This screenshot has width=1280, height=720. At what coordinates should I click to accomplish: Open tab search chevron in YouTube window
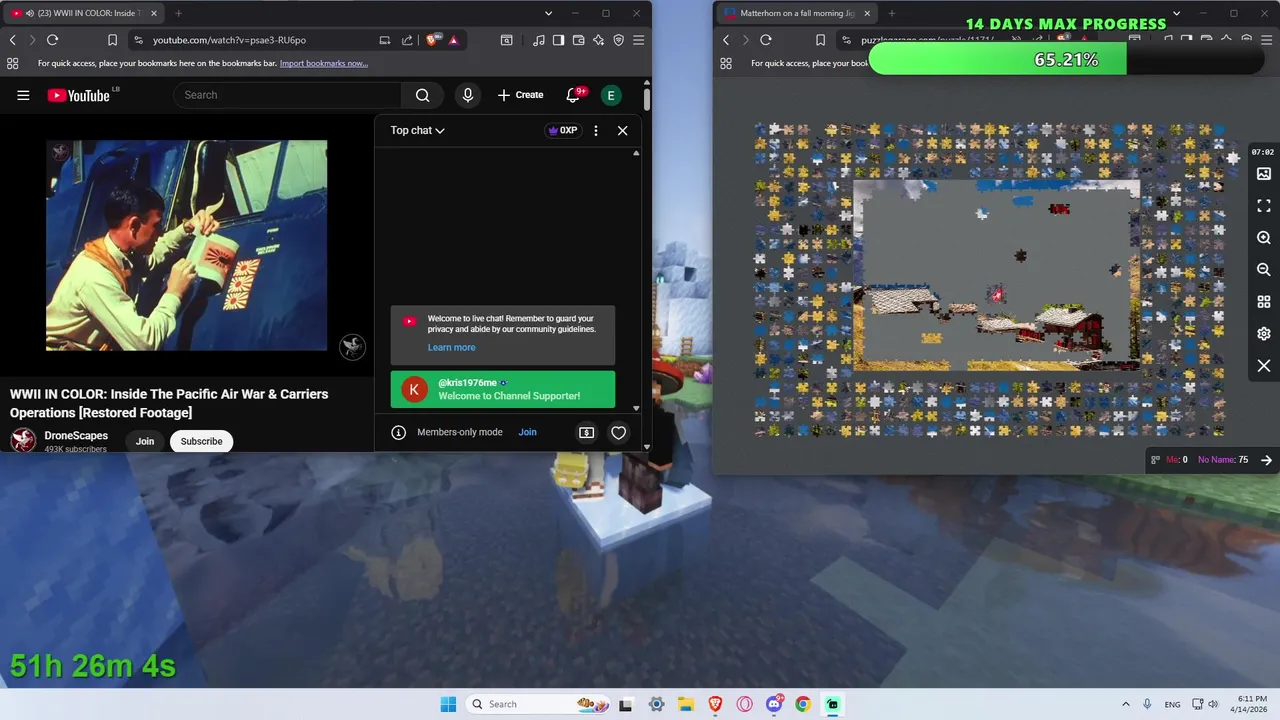[x=548, y=13]
